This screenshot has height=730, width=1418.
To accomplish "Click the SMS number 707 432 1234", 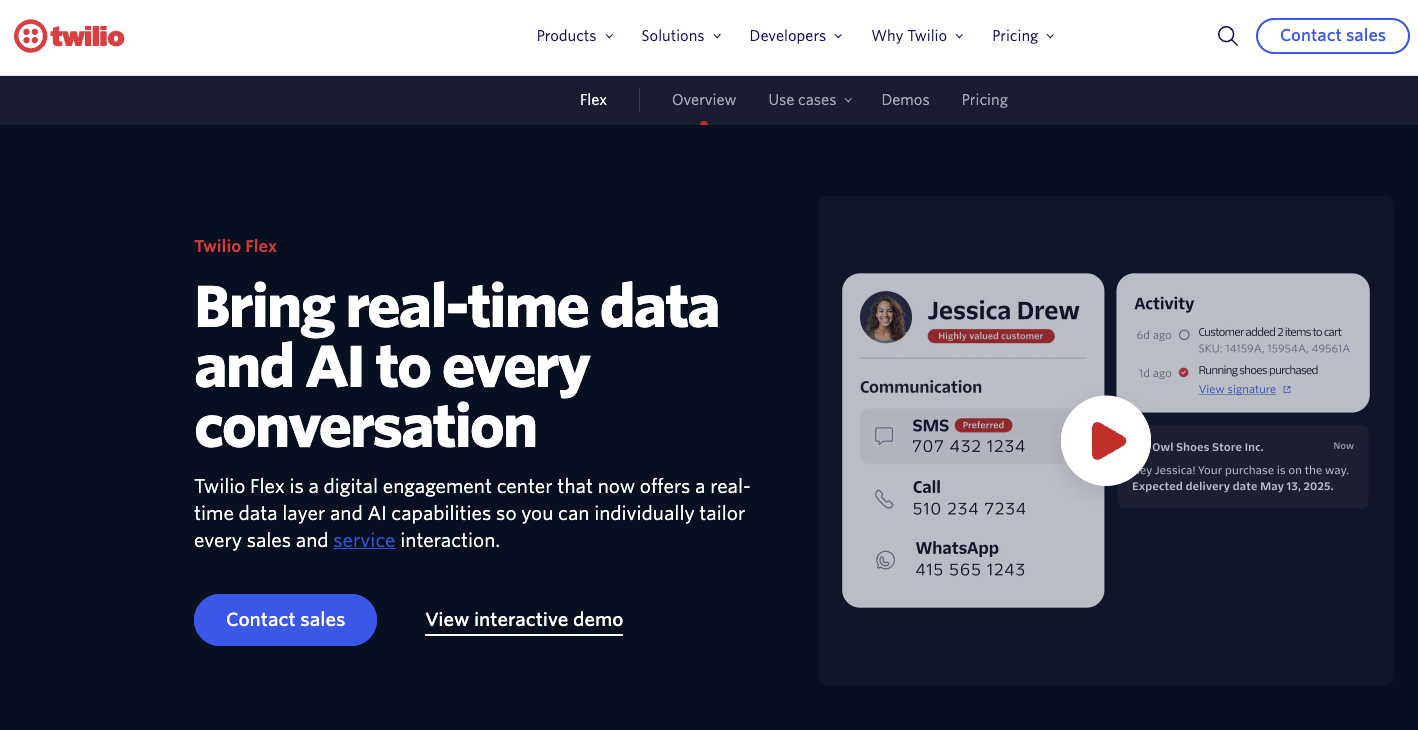I will pos(968,447).
